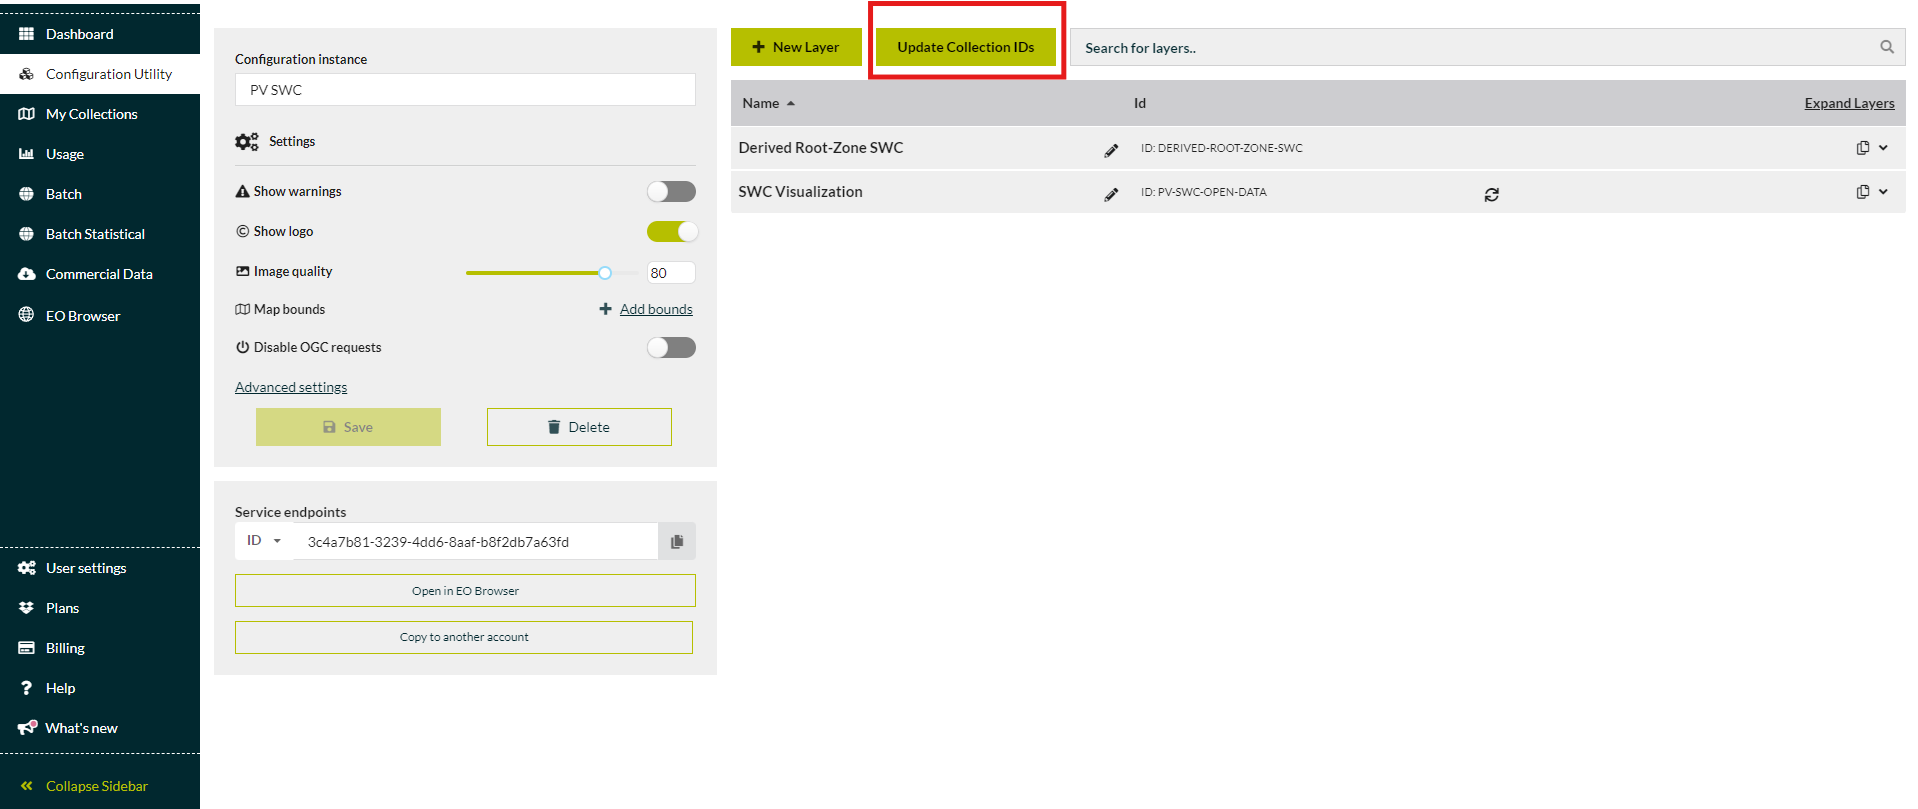The width and height of the screenshot is (1918, 809).
Task: Copy the Derived Root-Zone SWC layer
Action: pos(1863,148)
